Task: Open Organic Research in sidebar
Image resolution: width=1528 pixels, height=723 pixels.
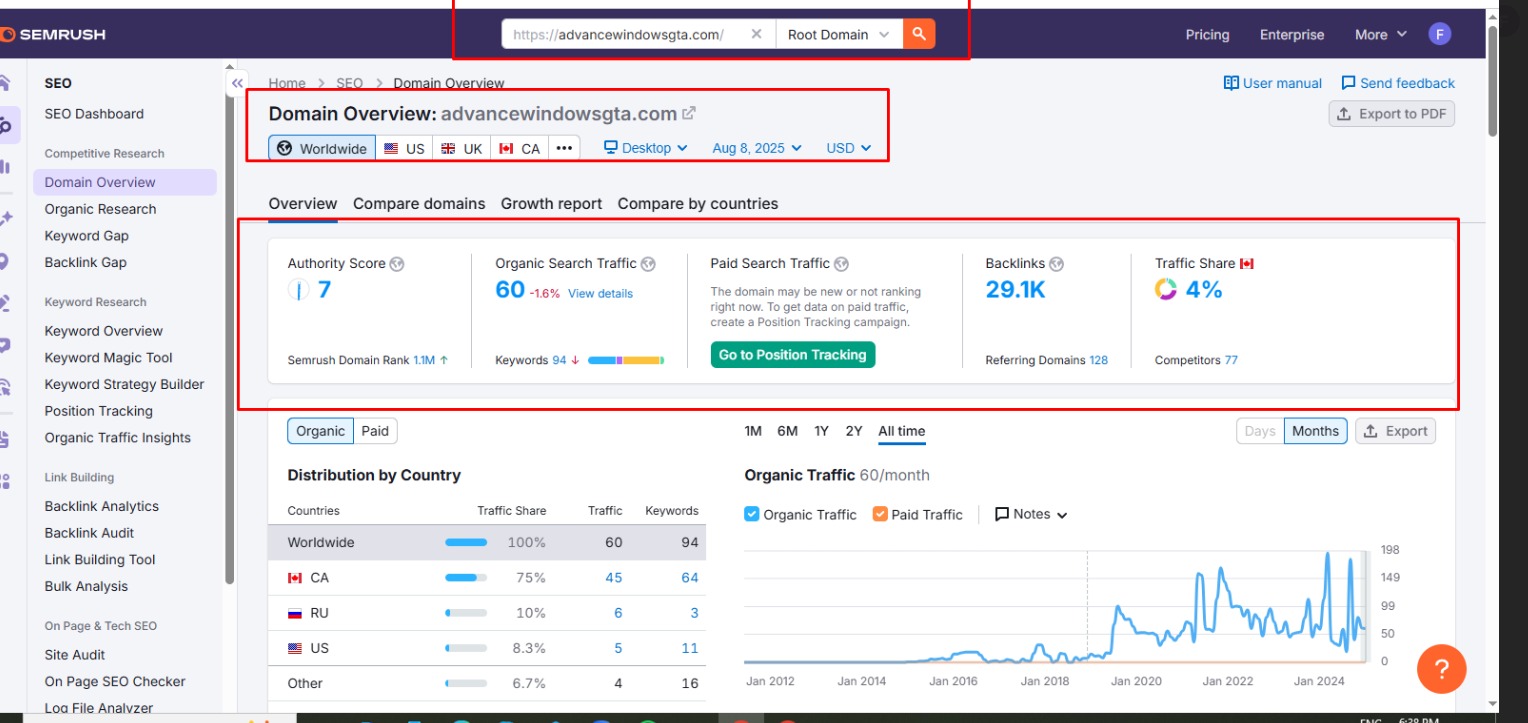Action: [x=100, y=209]
